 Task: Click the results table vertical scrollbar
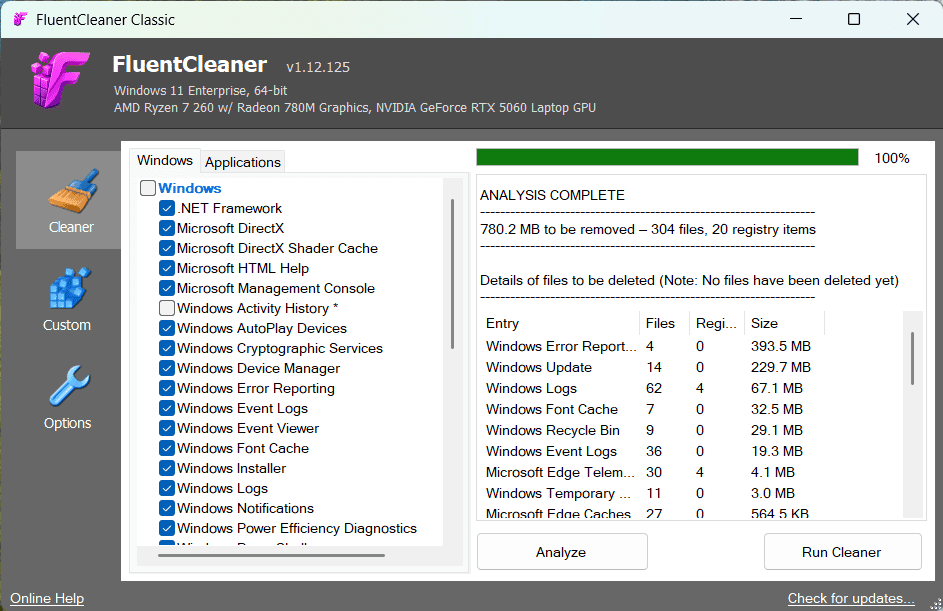[912, 358]
